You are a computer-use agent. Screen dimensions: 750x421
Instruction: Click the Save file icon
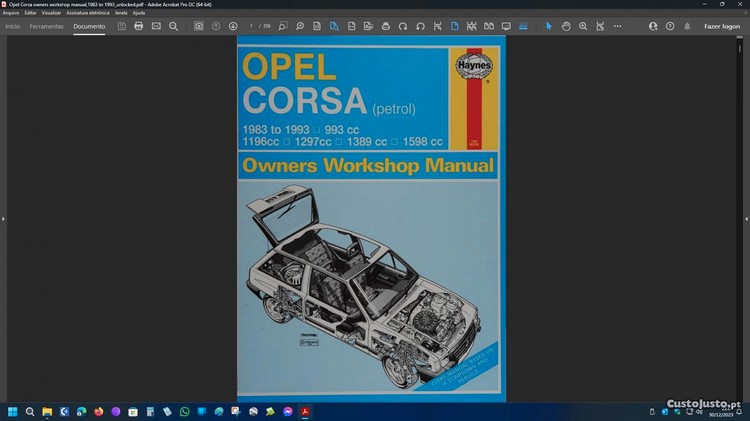click(122, 26)
